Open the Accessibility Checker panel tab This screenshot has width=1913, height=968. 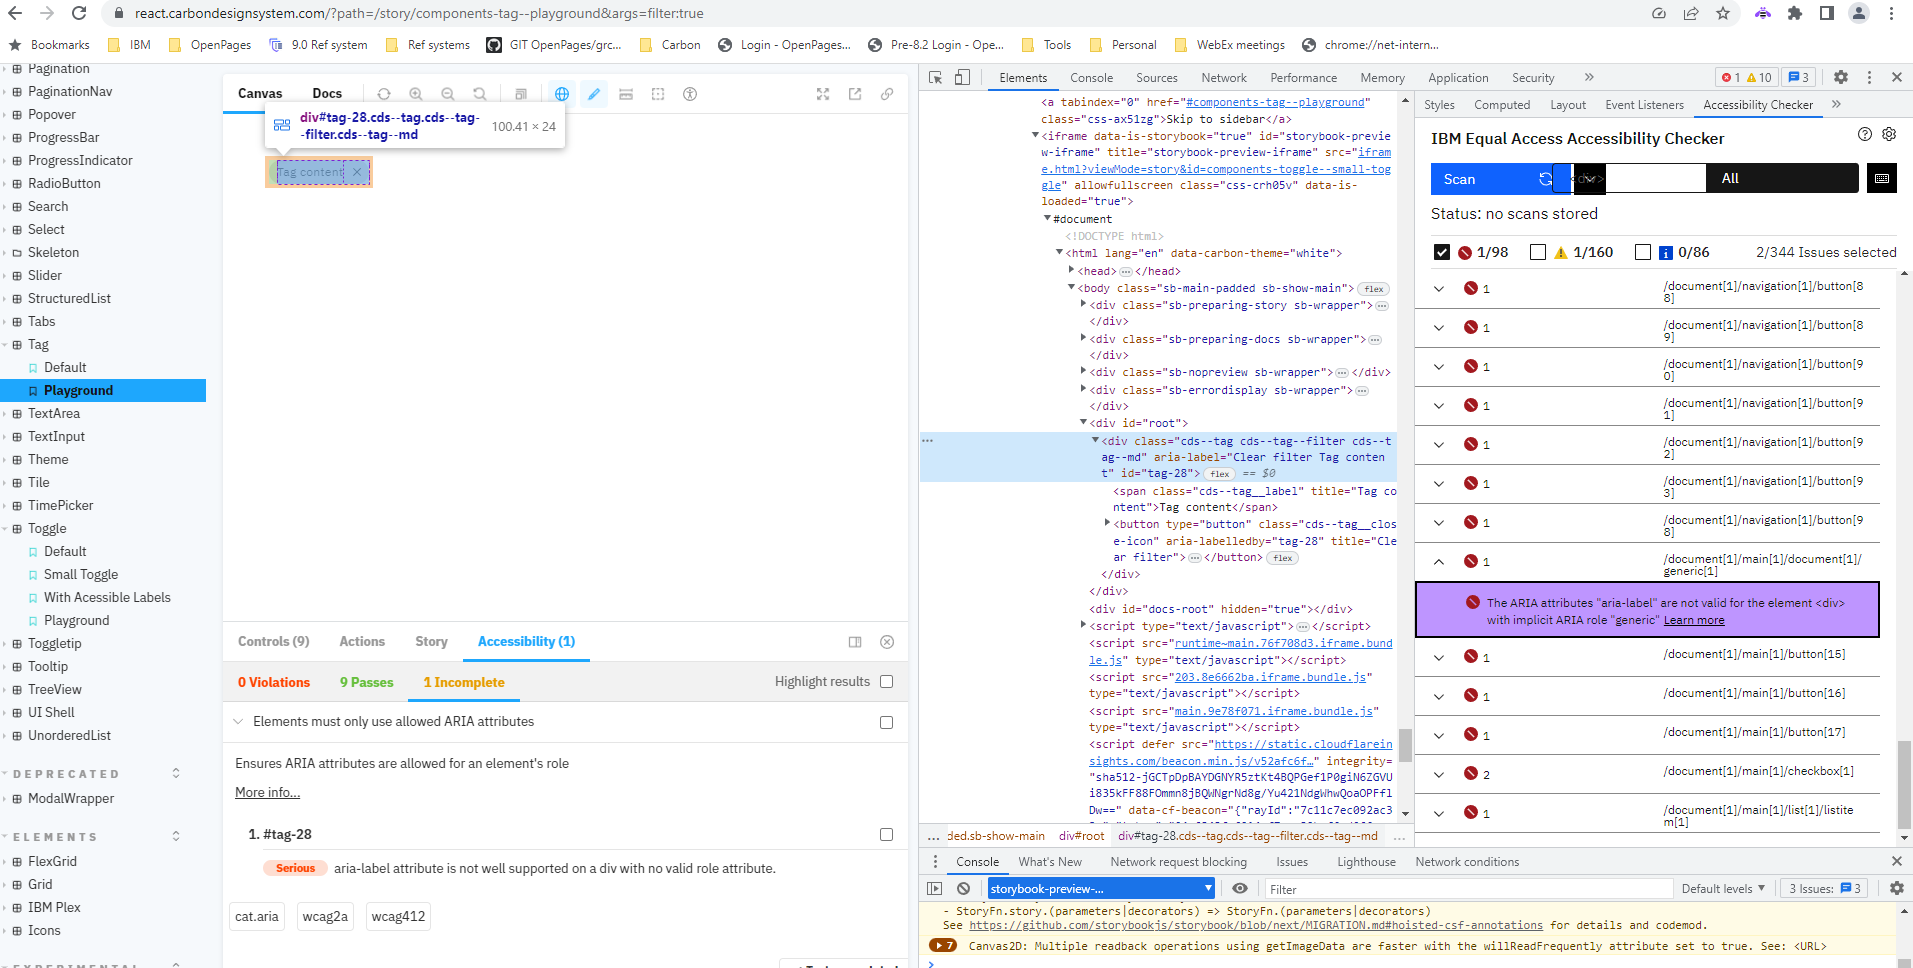1758,104
